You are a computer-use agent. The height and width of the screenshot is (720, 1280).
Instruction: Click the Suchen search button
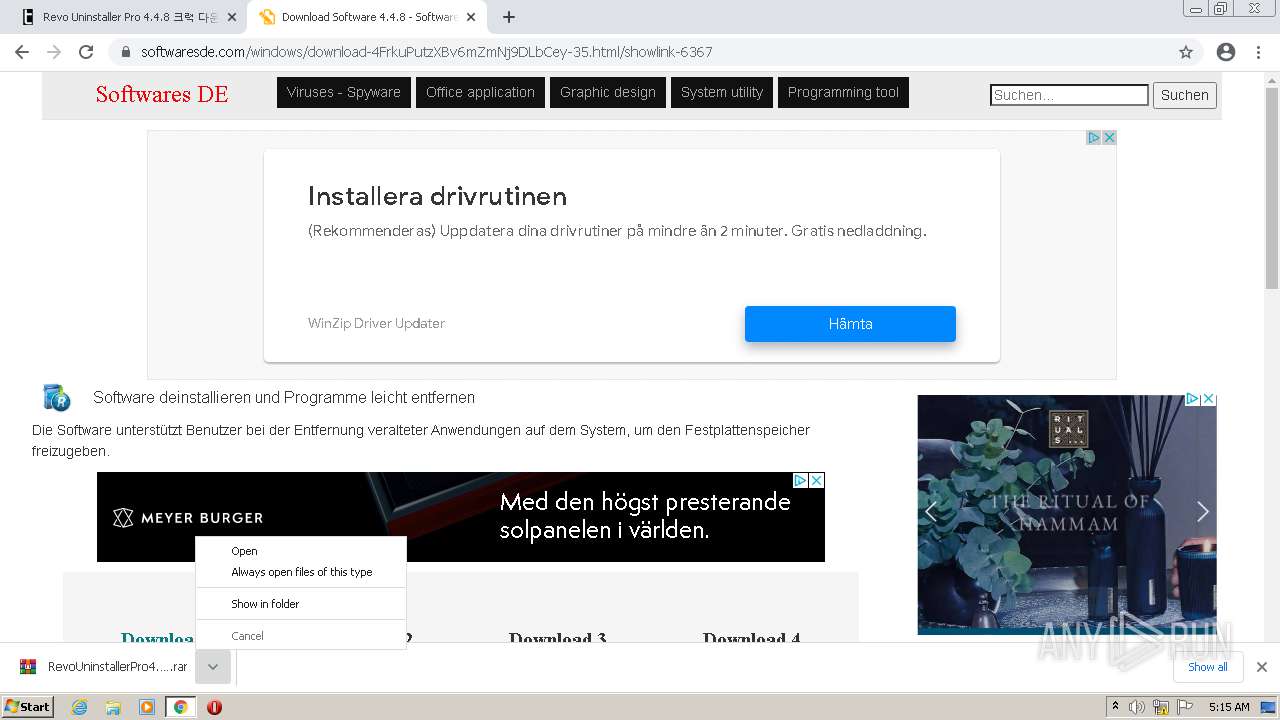(1185, 95)
